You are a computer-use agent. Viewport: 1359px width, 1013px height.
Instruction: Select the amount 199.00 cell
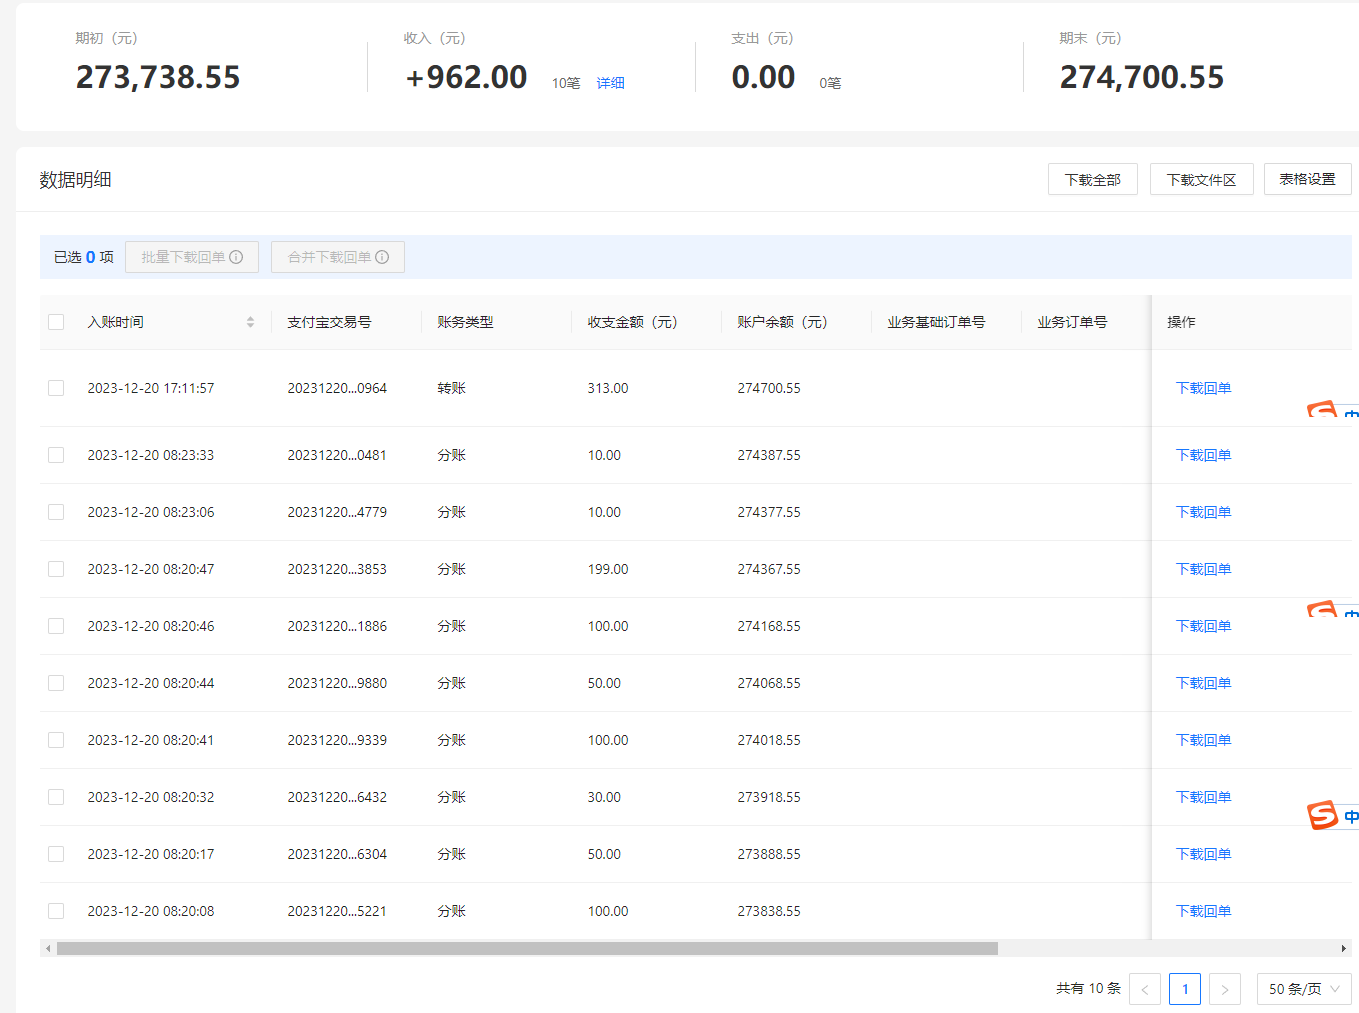pyautogui.click(x=608, y=569)
